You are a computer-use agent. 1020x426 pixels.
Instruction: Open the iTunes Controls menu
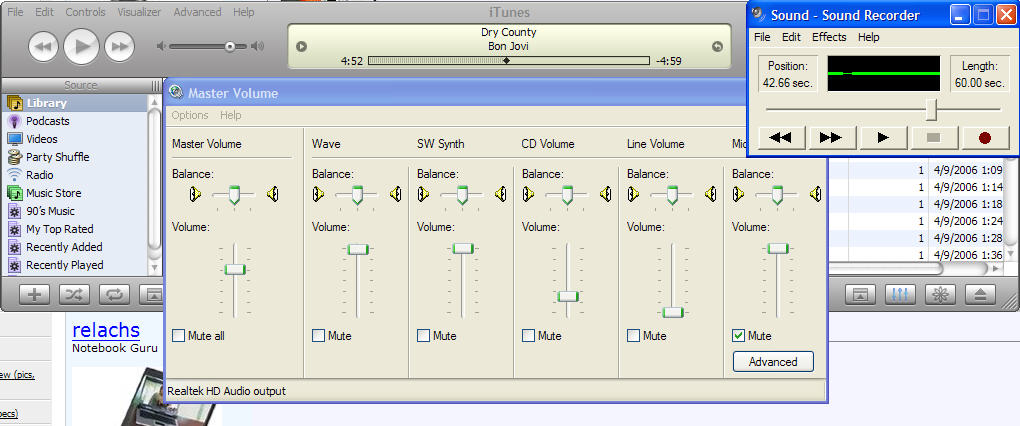(x=85, y=12)
